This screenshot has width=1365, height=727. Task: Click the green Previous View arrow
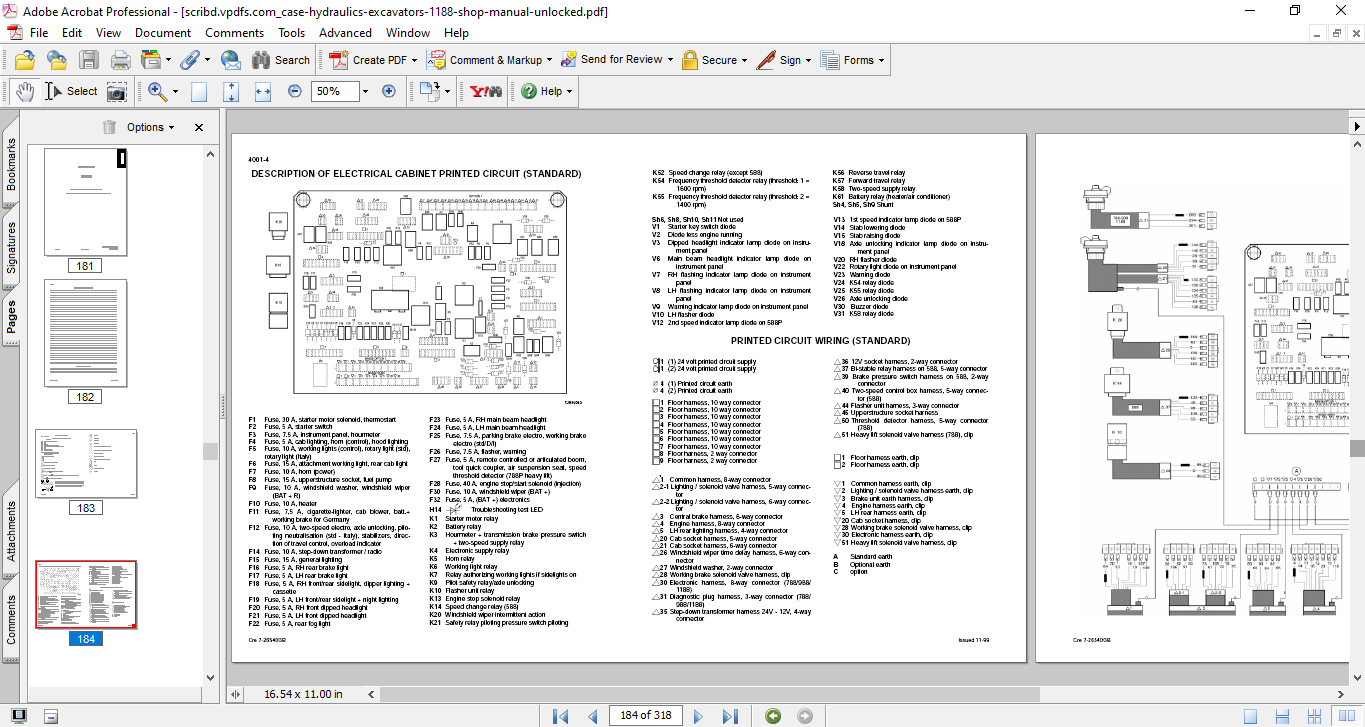pyautogui.click(x=772, y=716)
